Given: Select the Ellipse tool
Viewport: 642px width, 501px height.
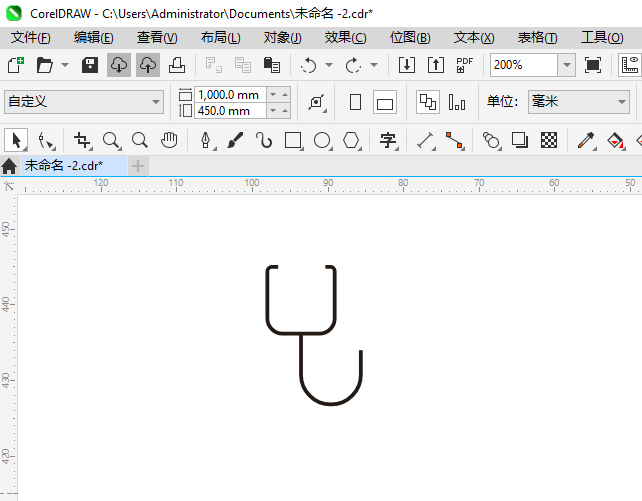Looking at the screenshot, I should coord(322,140).
